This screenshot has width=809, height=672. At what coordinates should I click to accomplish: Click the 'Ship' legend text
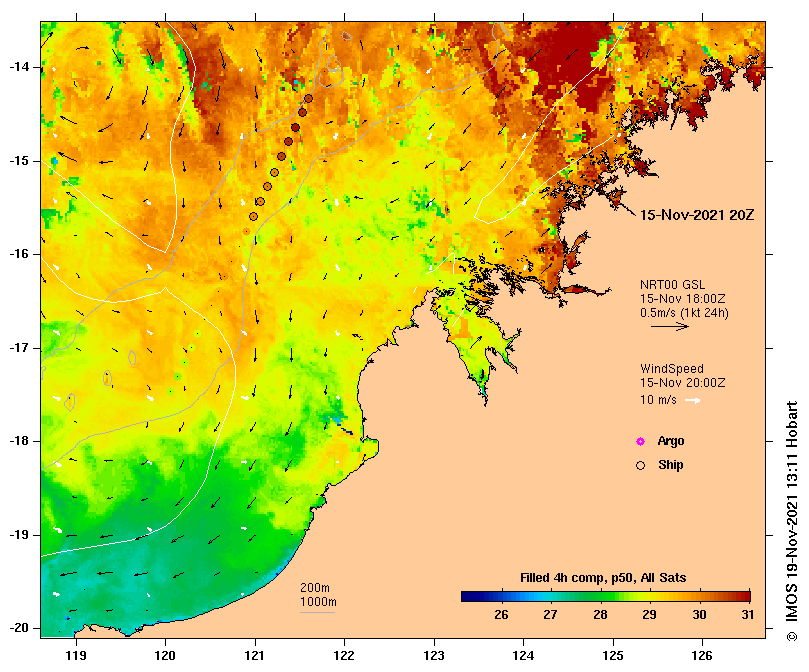(671, 465)
